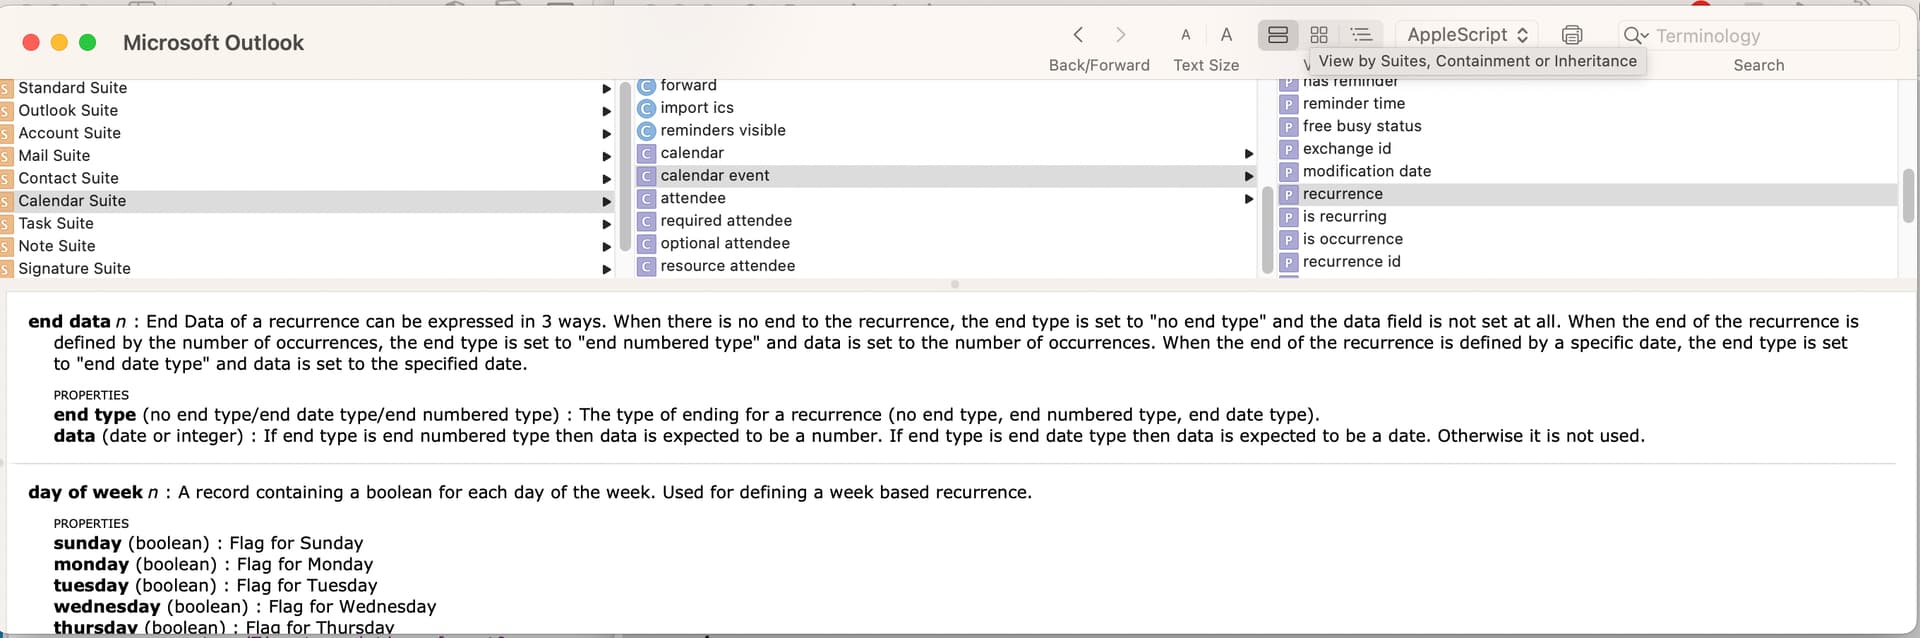Switch to the view-by-Containment grid icon
Image resolution: width=1920 pixels, height=638 pixels.
point(1319,35)
